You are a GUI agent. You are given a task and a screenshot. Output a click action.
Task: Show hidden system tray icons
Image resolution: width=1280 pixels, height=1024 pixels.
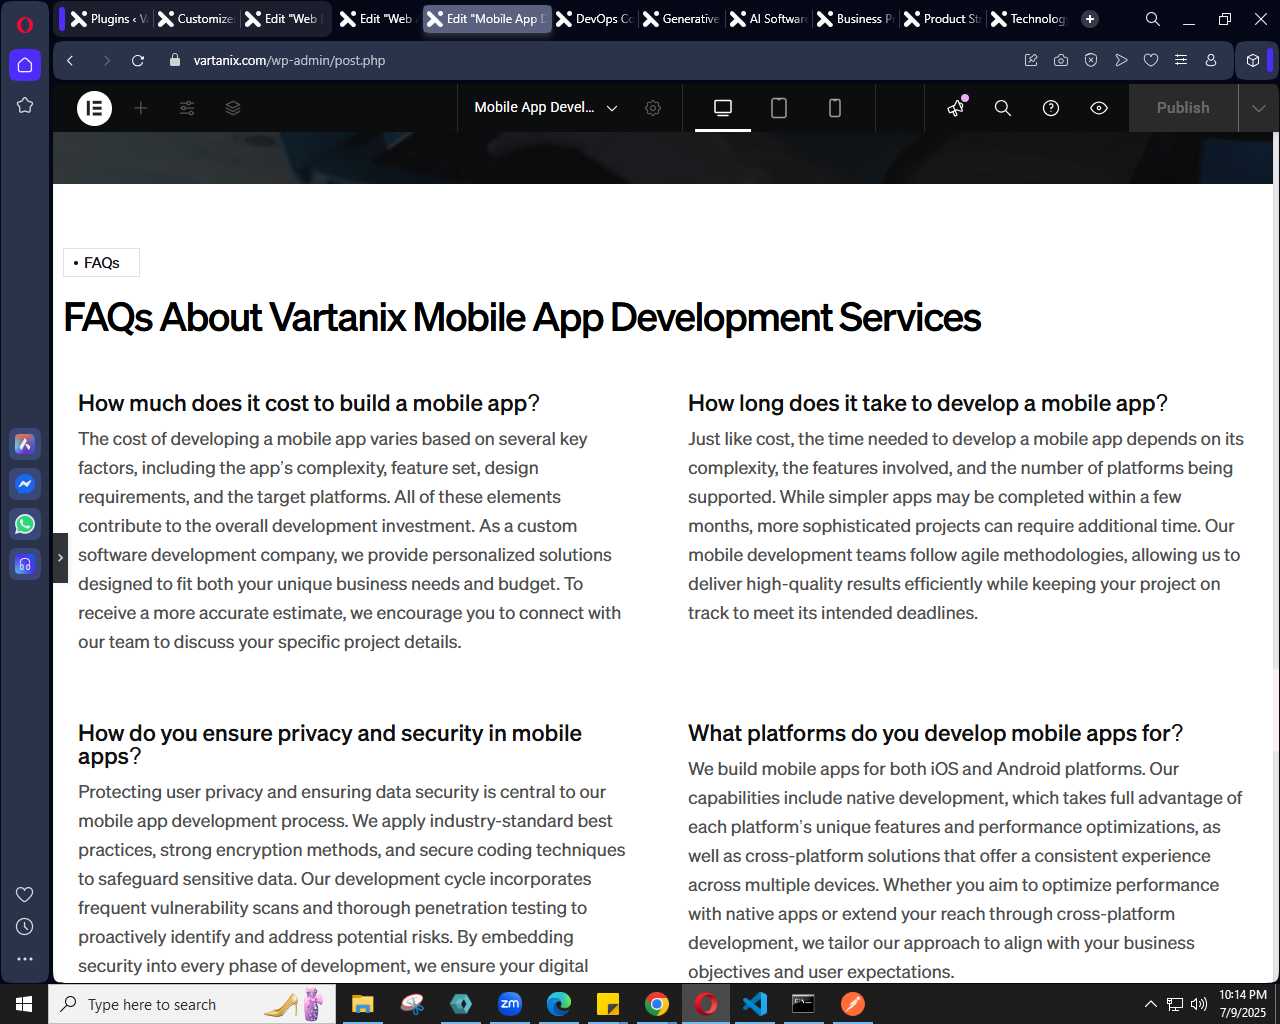[1150, 1004]
